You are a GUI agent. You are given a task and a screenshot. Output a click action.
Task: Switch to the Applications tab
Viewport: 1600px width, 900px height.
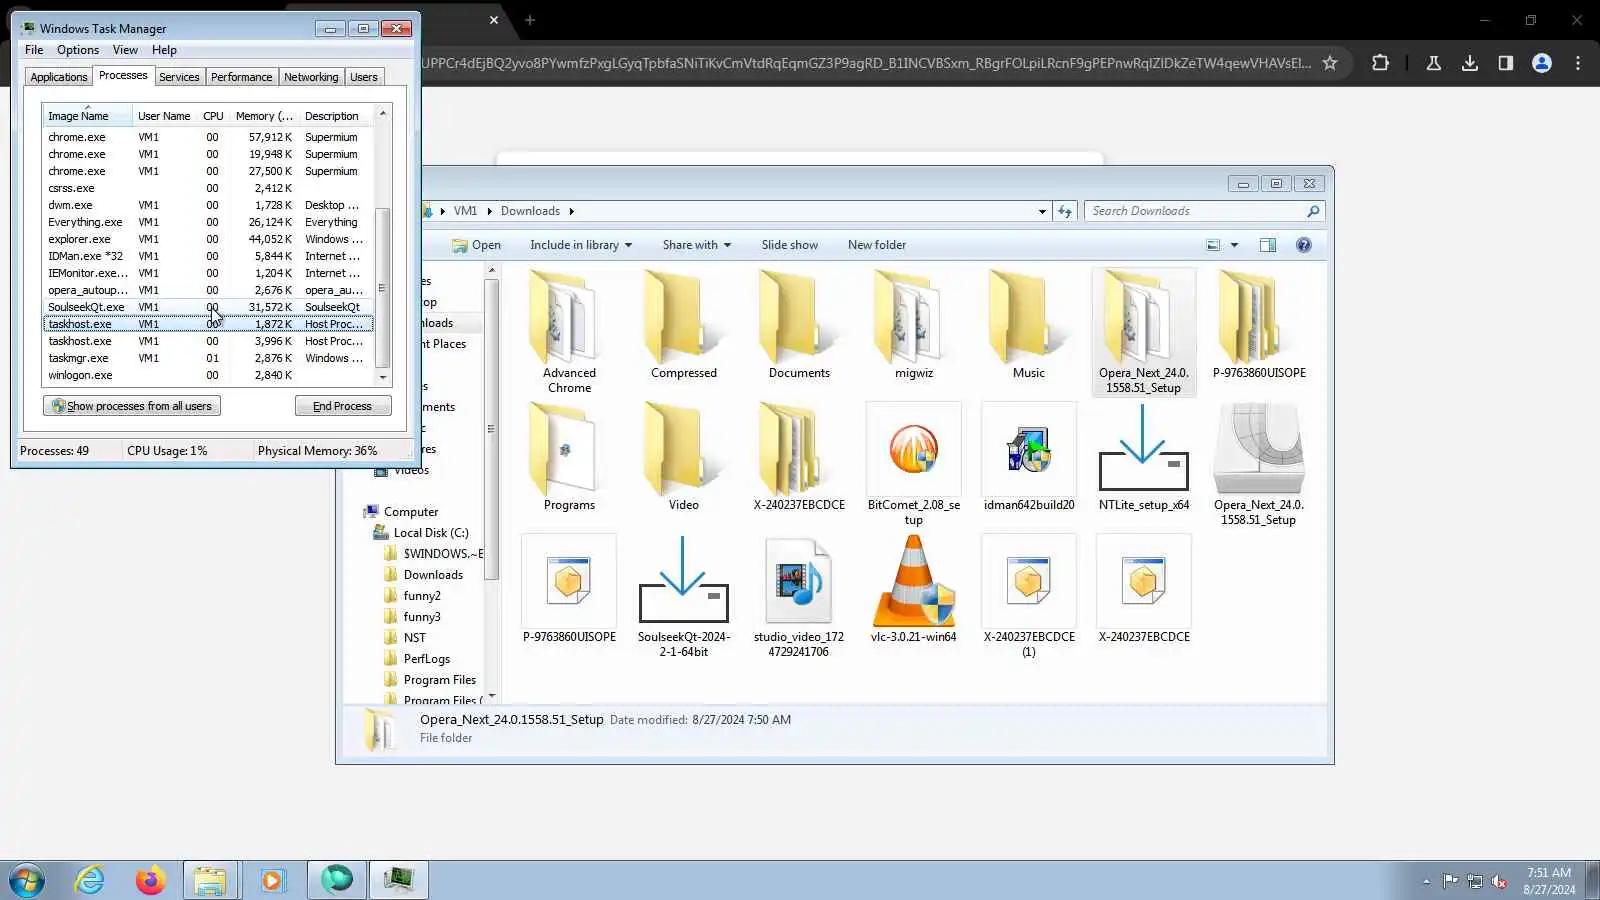point(58,77)
